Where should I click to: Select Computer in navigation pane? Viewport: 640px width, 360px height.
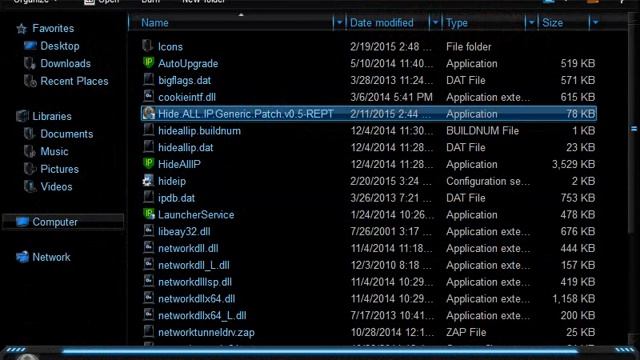63,222
